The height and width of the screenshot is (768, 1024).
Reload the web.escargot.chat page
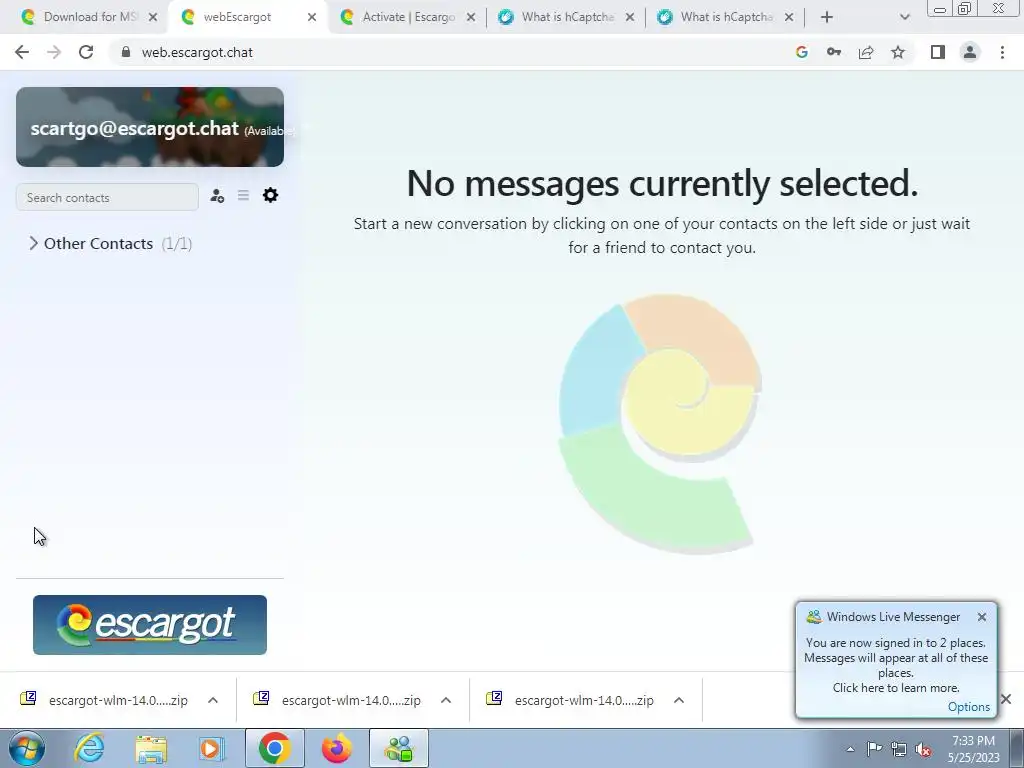(86, 52)
